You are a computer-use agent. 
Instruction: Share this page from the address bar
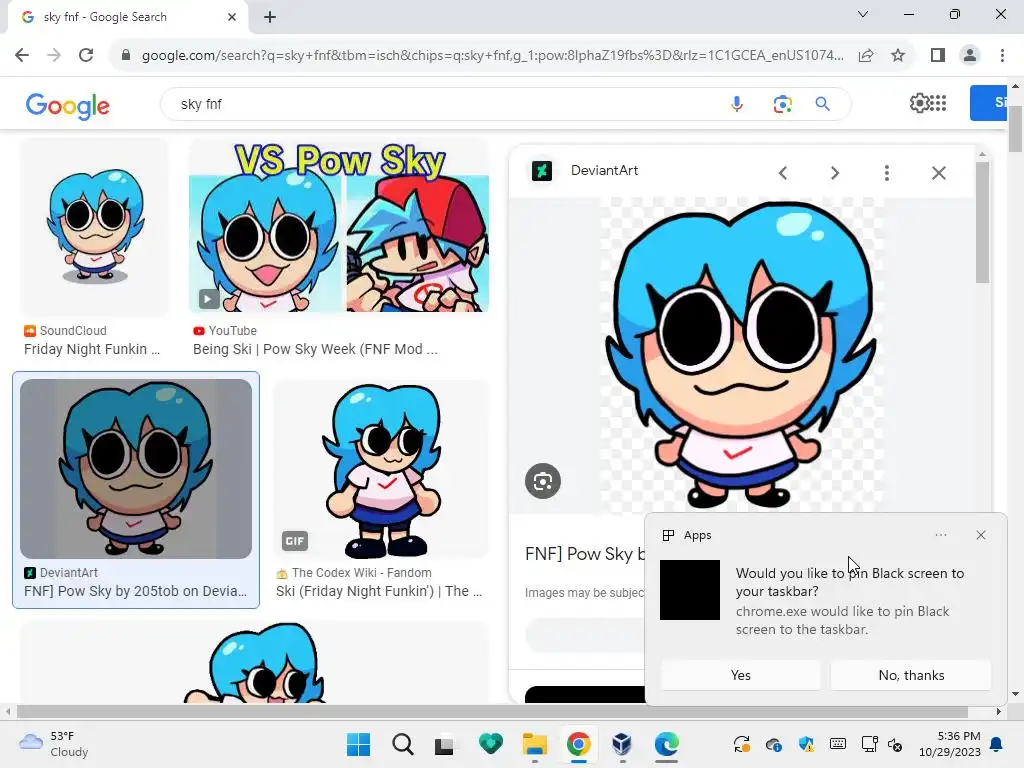click(x=866, y=56)
